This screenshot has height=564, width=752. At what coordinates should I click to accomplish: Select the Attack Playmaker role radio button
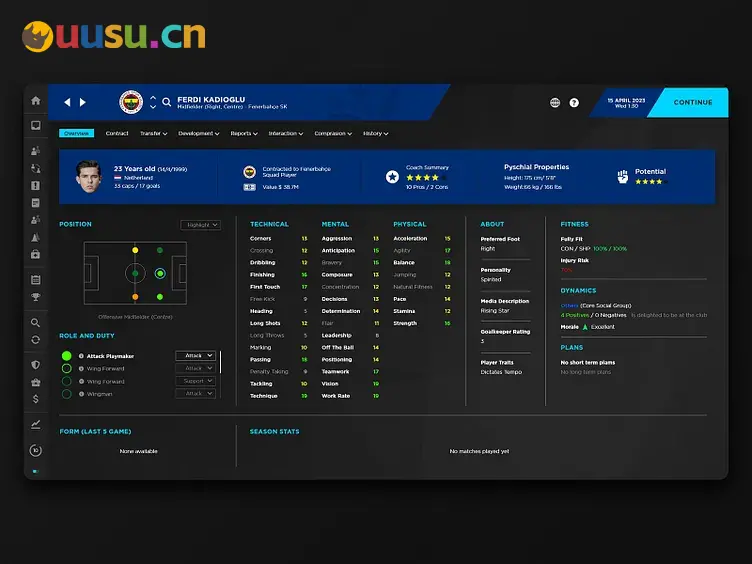pyautogui.click(x=67, y=356)
